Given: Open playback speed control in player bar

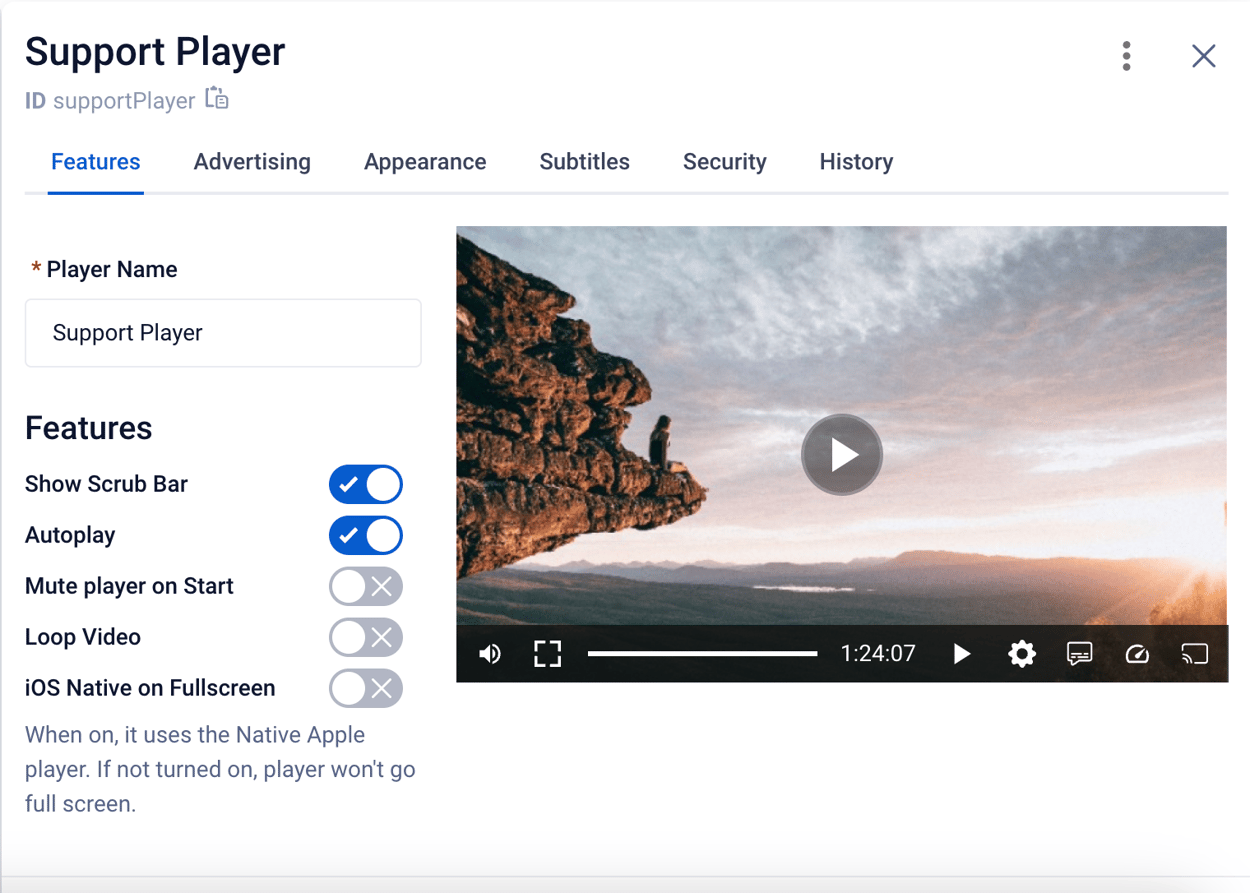Looking at the screenshot, I should click(x=1137, y=654).
